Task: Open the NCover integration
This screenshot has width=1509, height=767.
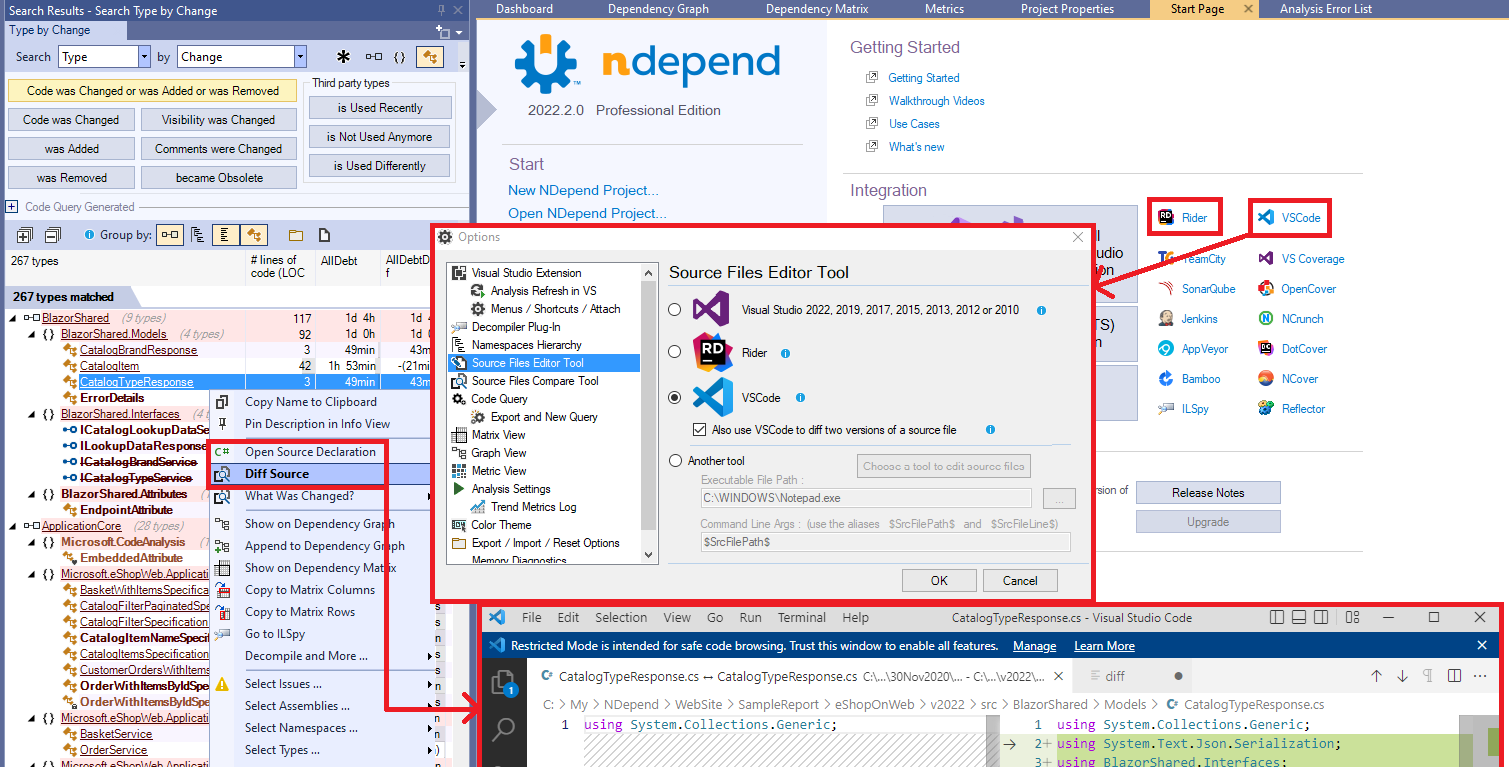Action: pos(1289,379)
